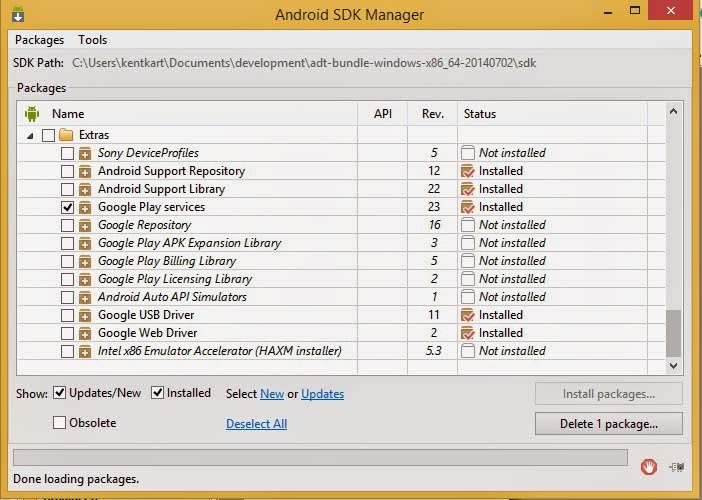Open the Tools menu
This screenshot has width=702, height=500.
click(x=92, y=40)
